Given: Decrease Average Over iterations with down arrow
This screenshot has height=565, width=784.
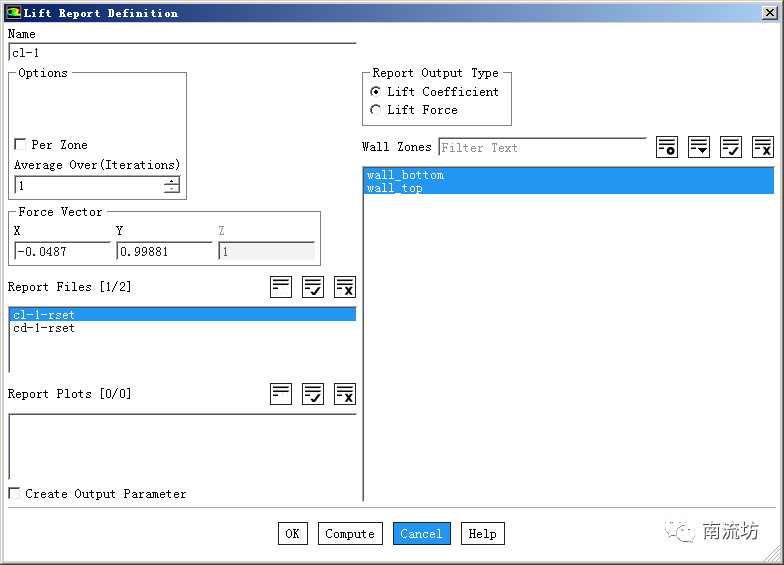Looking at the screenshot, I should (x=172, y=190).
